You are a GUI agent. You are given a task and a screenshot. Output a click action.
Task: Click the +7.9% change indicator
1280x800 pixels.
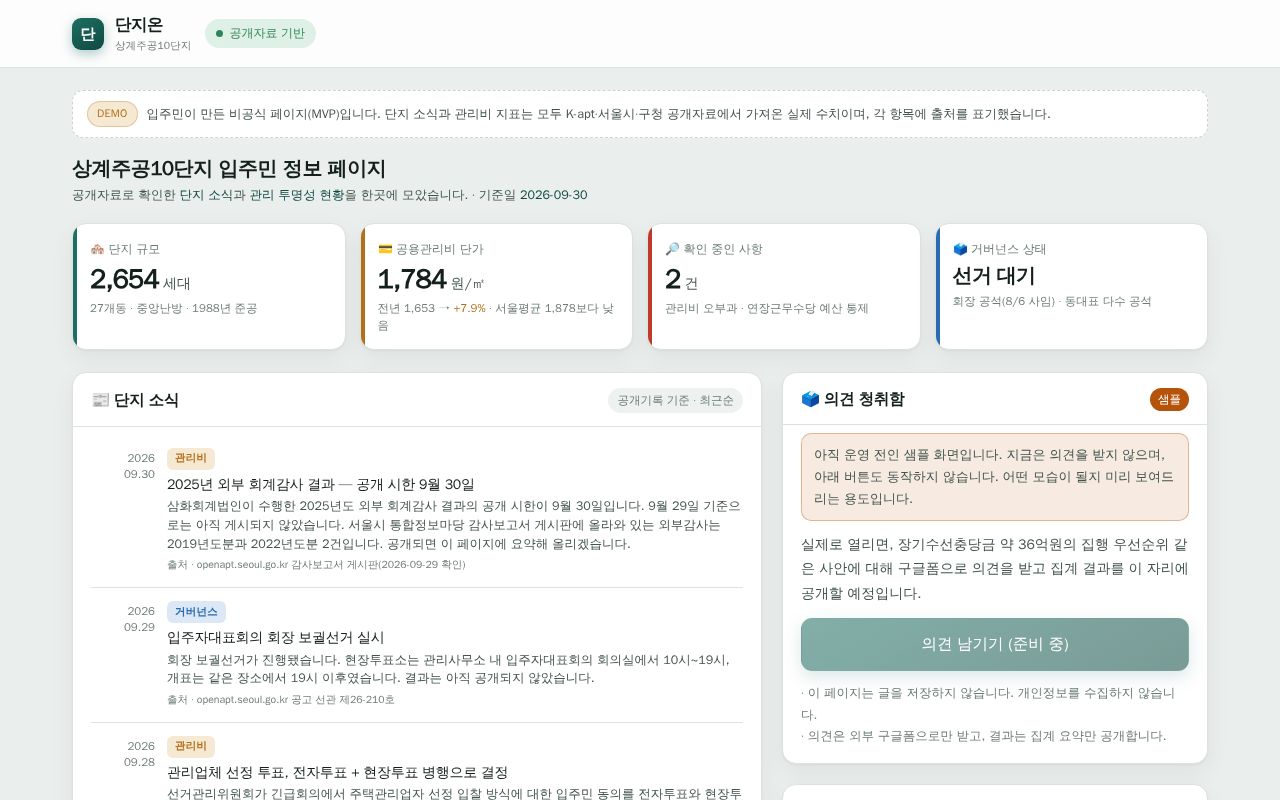click(469, 308)
